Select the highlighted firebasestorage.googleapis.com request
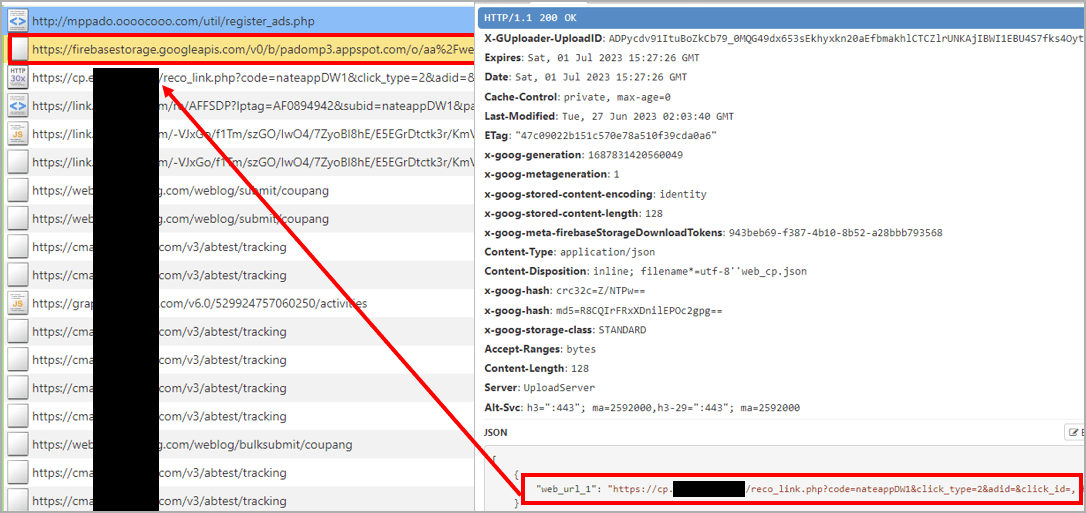1086x513 pixels. (250, 48)
